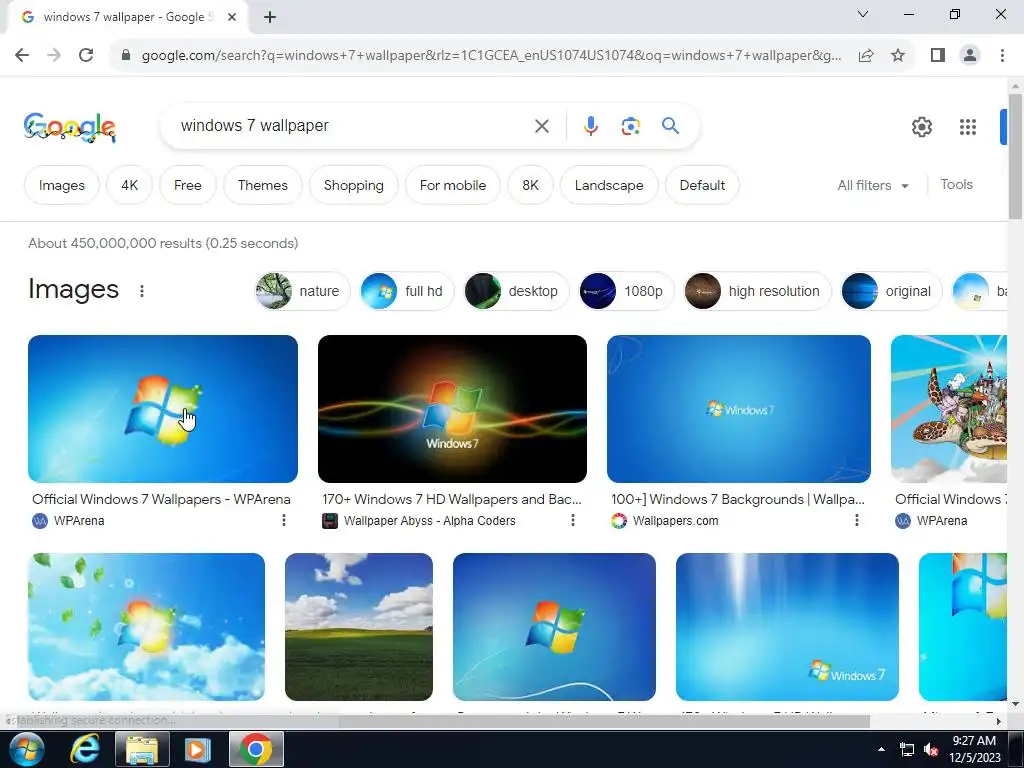
Task: Refine images by high resolution chip
Action: (x=757, y=291)
